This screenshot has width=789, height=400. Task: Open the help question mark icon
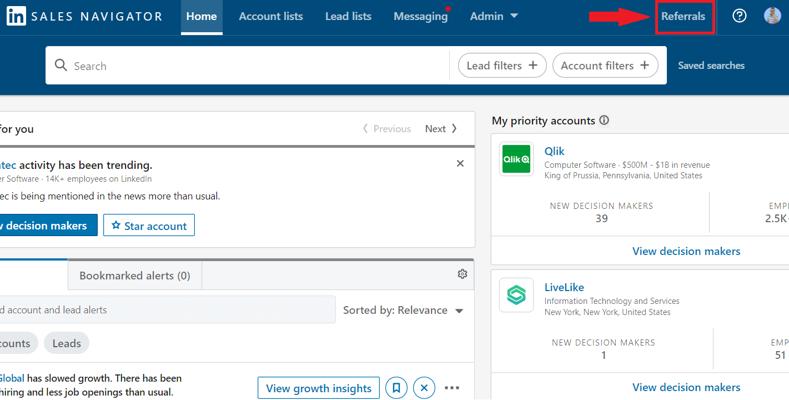point(739,16)
